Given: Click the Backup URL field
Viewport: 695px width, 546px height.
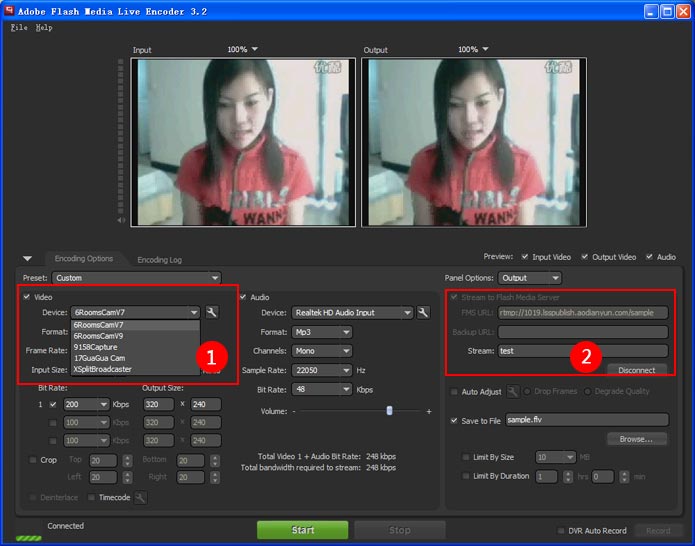Looking at the screenshot, I should pos(583,332).
